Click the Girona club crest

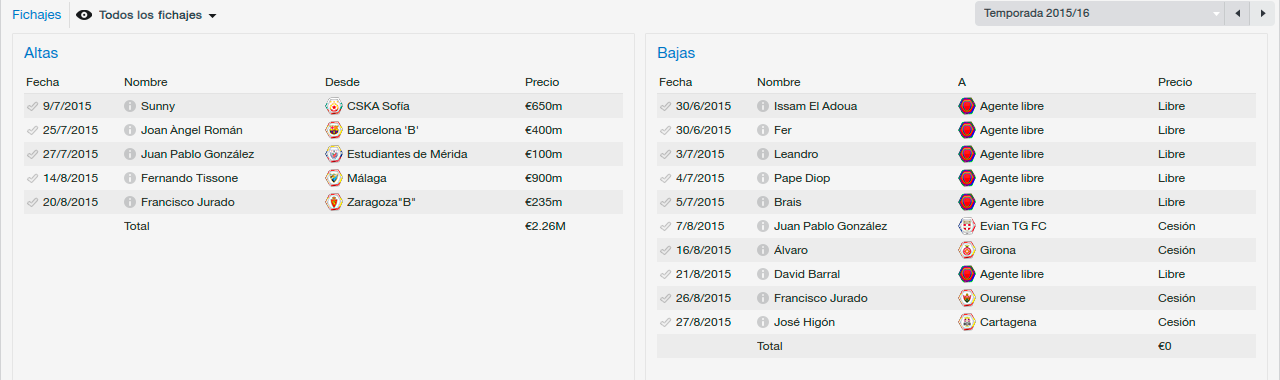pyautogui.click(x=967, y=250)
